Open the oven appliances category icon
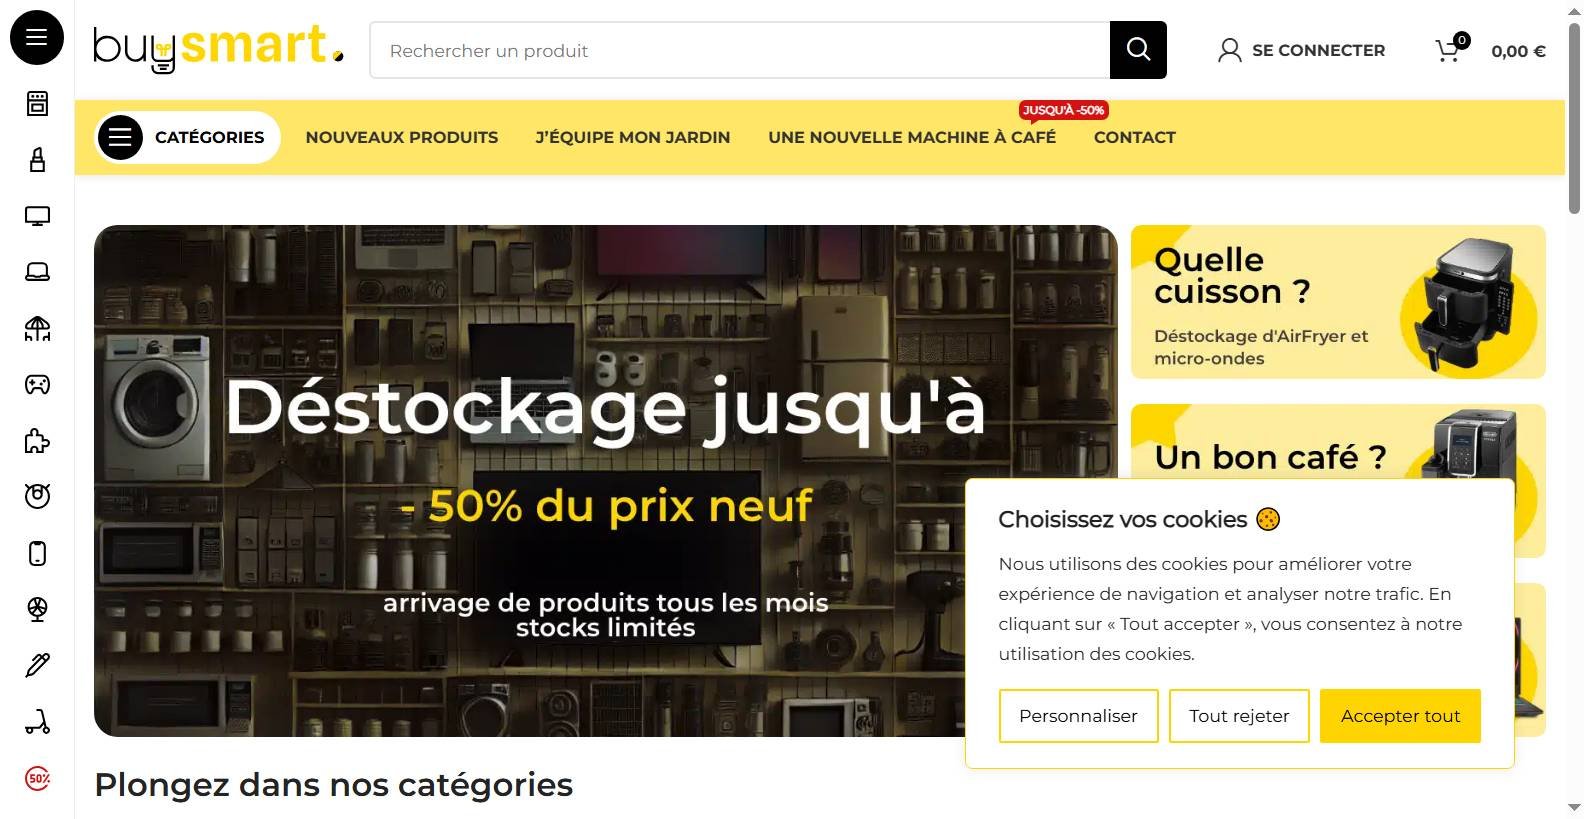 [x=37, y=103]
